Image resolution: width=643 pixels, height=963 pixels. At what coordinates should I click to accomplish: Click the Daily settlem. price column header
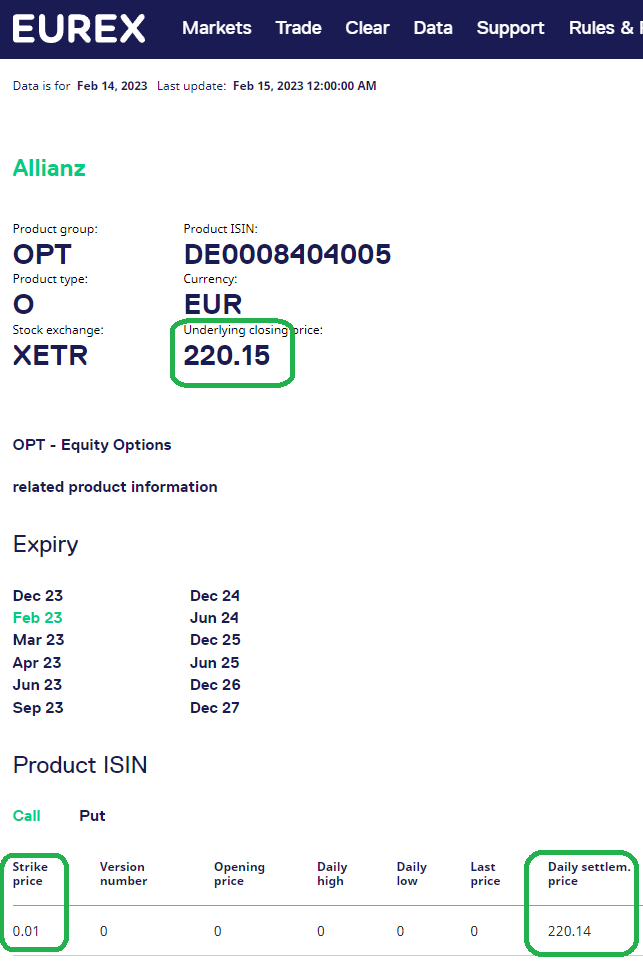(588, 874)
